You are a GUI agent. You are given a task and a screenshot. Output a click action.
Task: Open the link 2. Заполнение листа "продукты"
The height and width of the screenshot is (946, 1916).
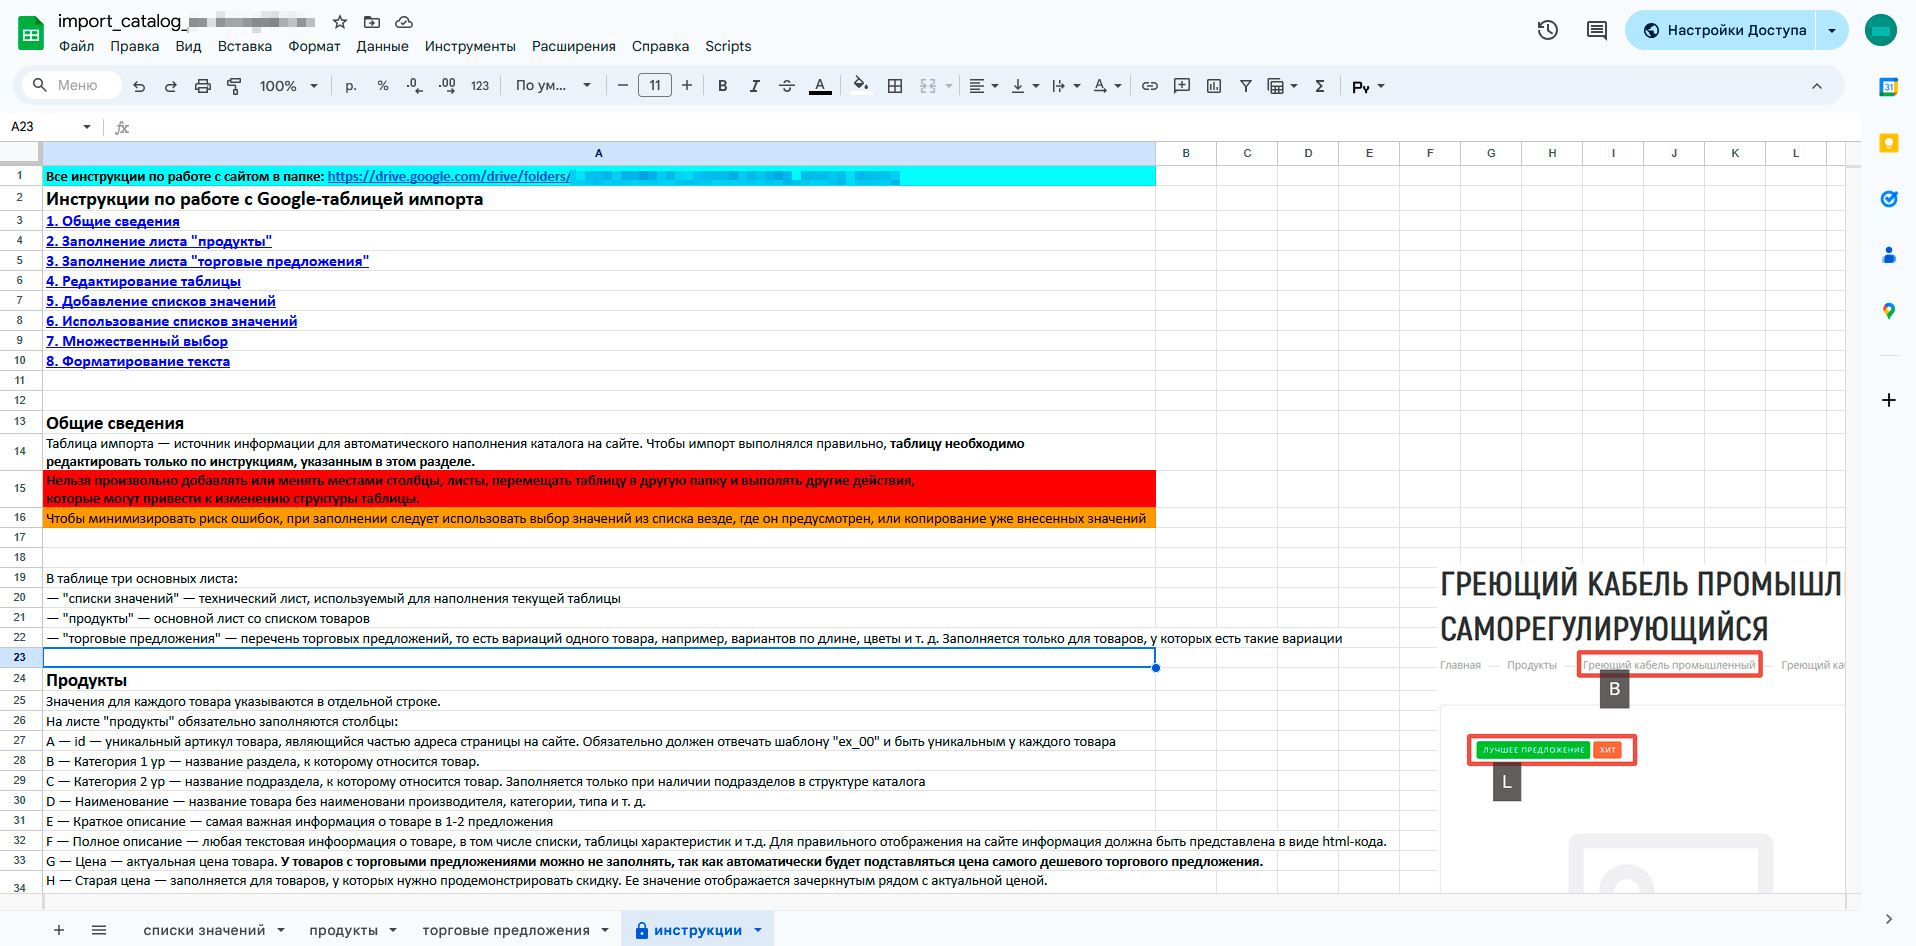159,241
